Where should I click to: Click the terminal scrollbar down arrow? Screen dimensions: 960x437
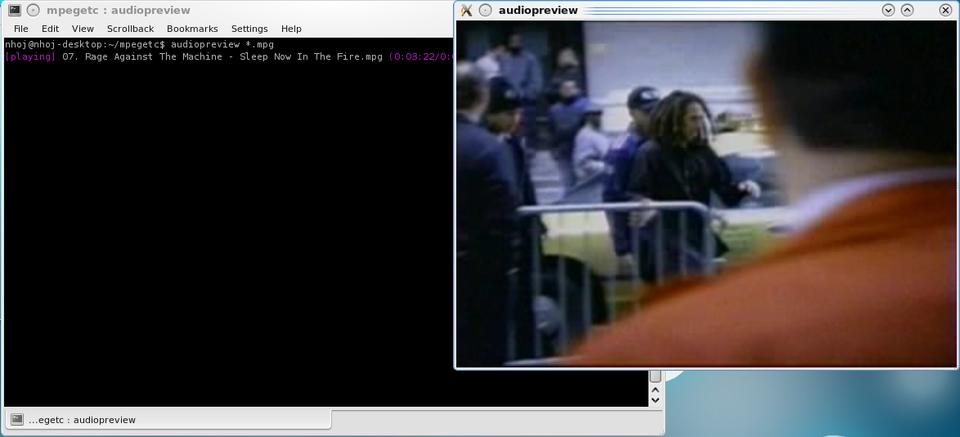(655, 400)
